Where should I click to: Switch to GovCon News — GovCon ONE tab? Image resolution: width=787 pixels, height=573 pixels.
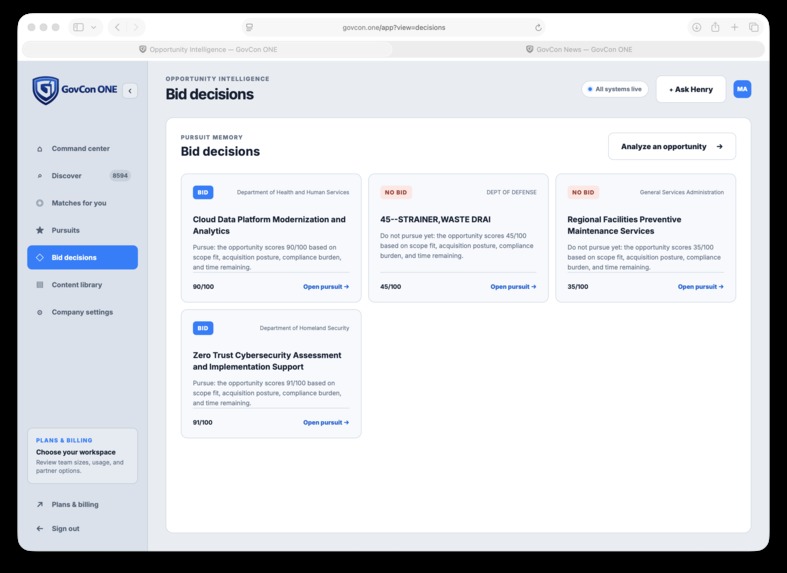[579, 49]
